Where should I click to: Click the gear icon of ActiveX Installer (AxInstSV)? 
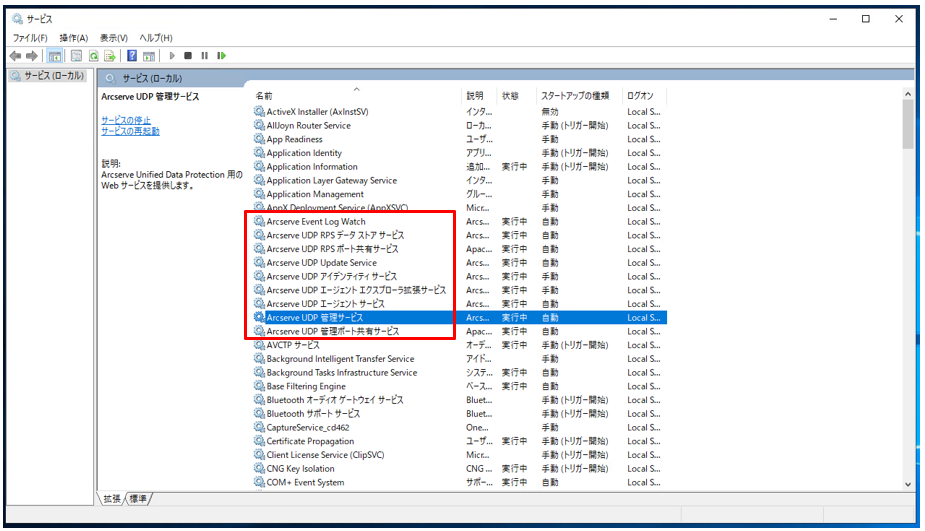tap(259, 111)
